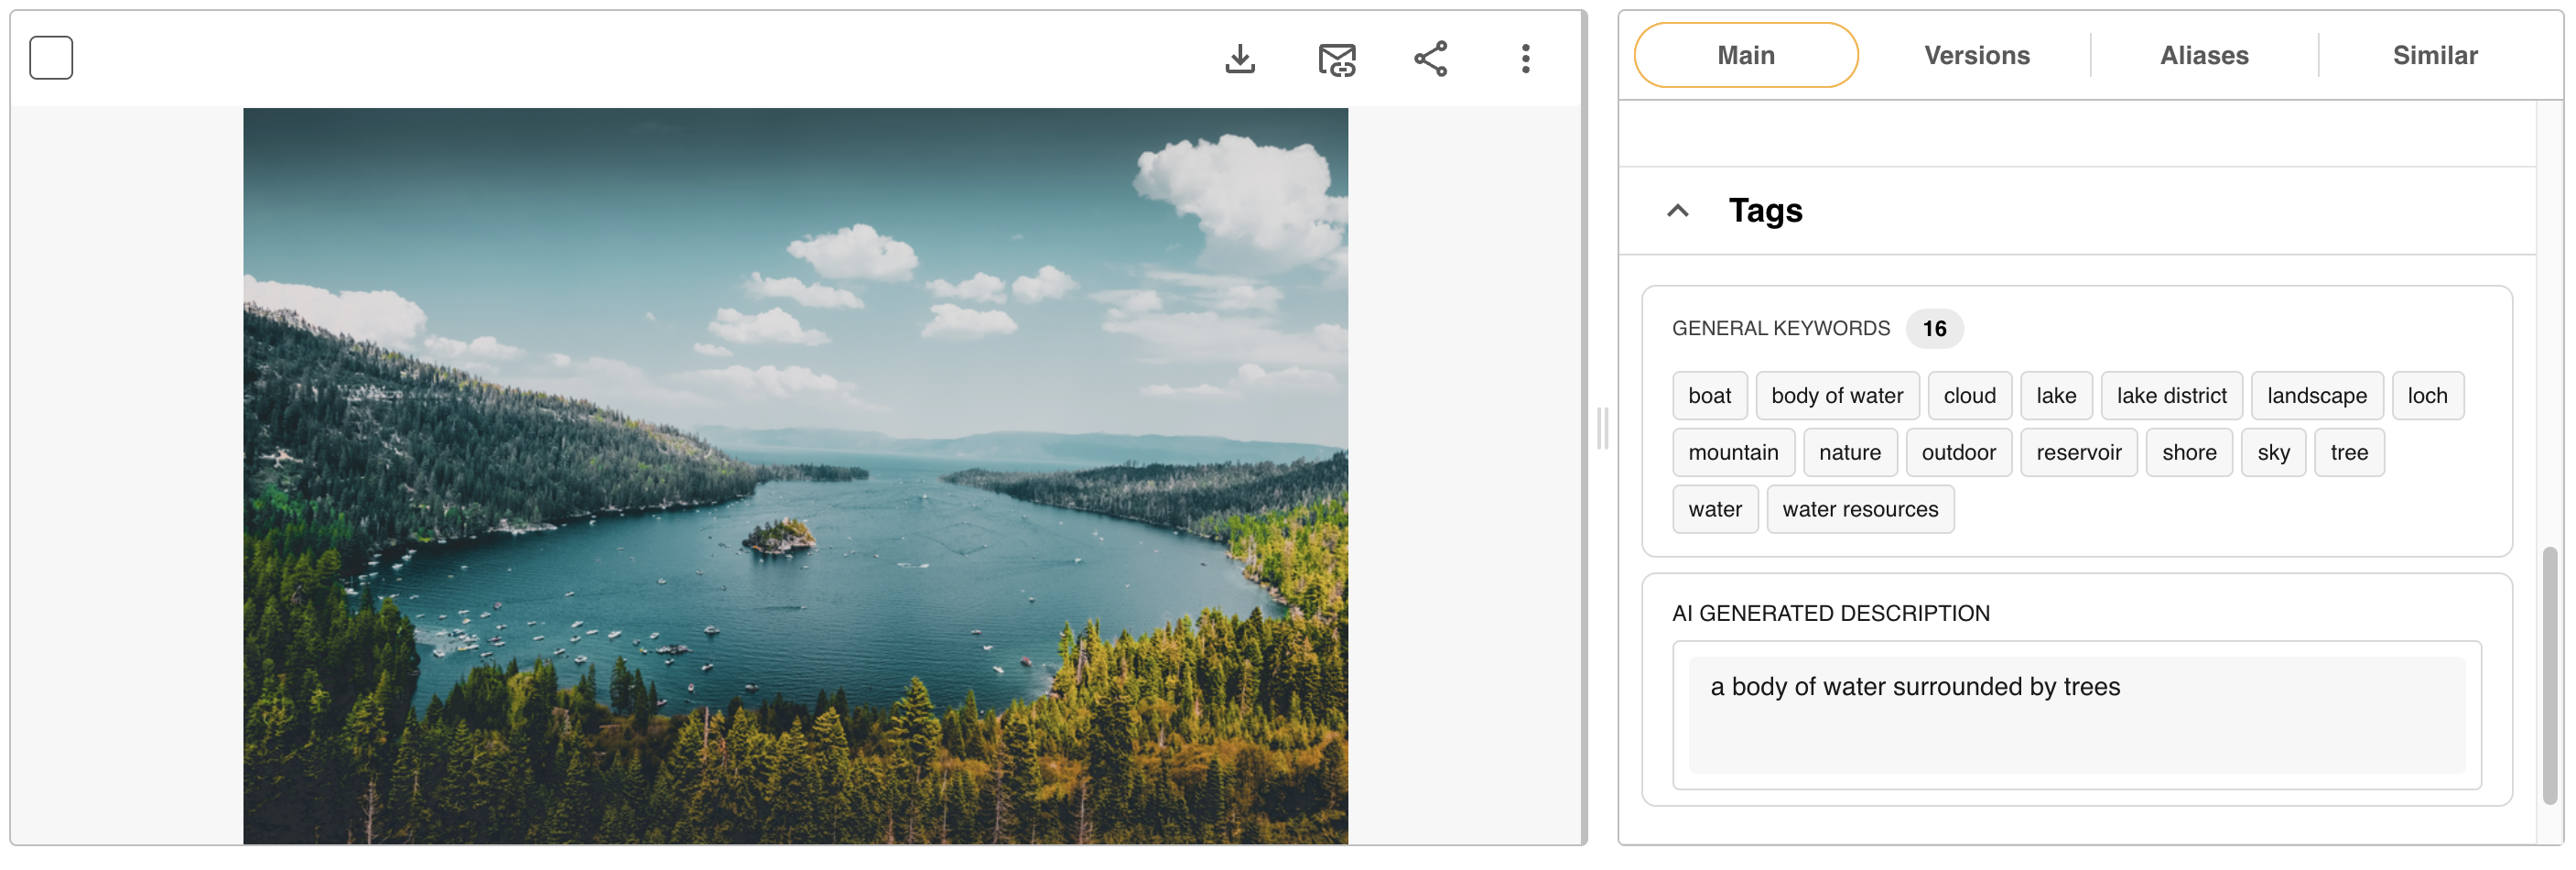The height and width of the screenshot is (870, 2576).
Task: View the Similar tab
Action: tap(2435, 55)
